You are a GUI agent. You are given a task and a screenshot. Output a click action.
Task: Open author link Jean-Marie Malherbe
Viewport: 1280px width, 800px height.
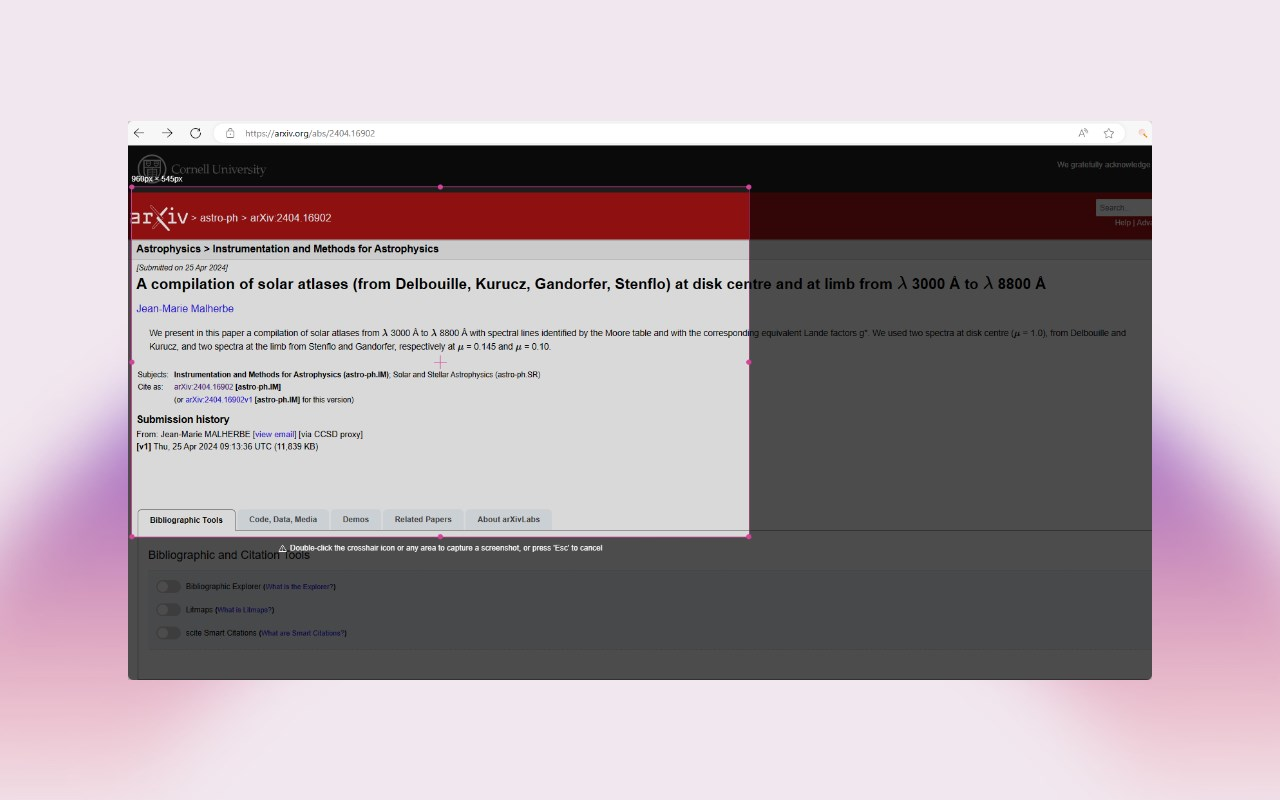(x=185, y=309)
